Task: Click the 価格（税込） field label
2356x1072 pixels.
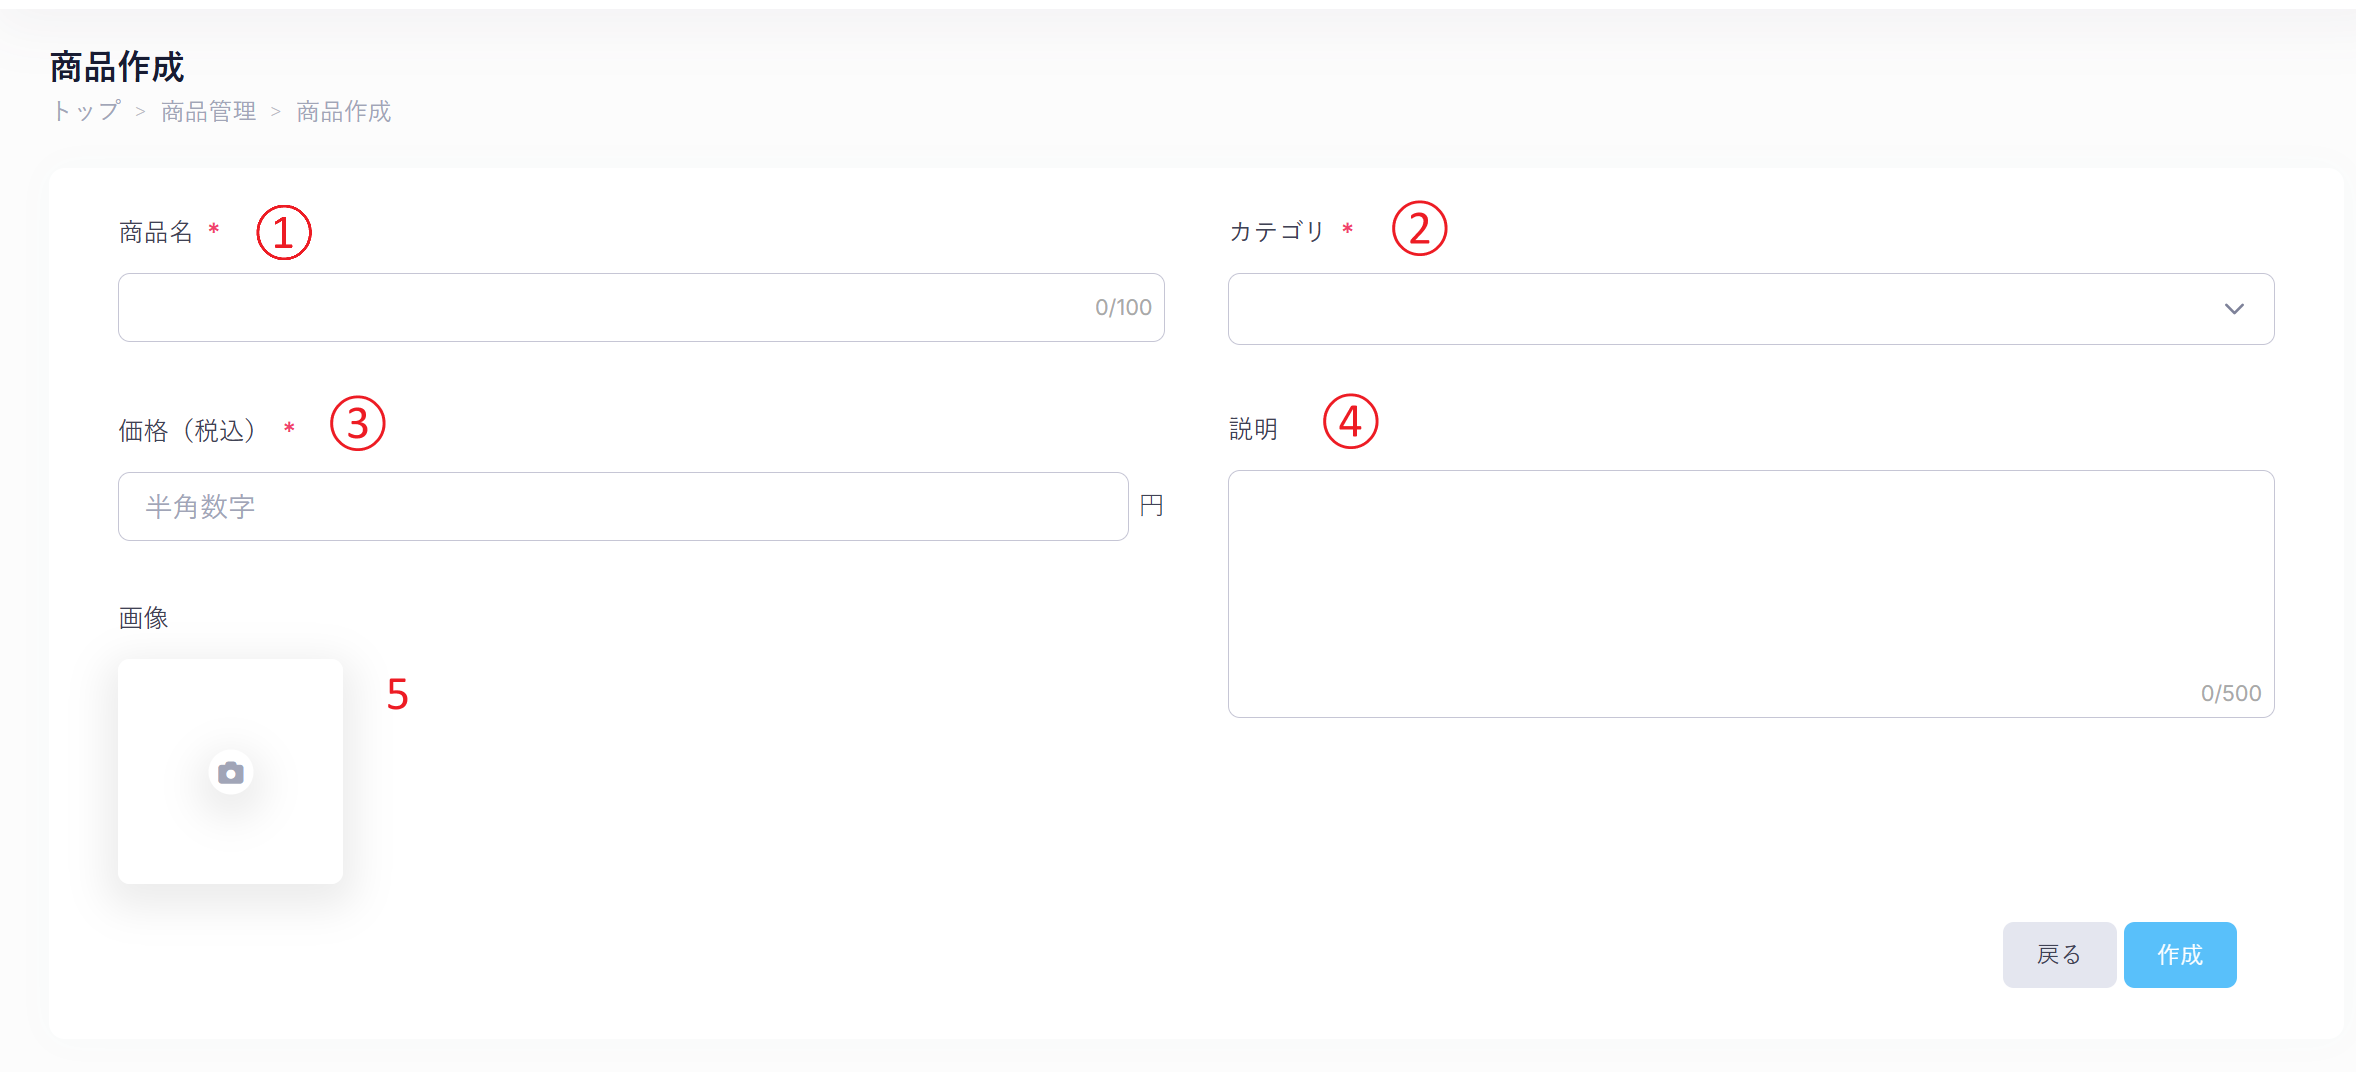Action: tap(187, 431)
